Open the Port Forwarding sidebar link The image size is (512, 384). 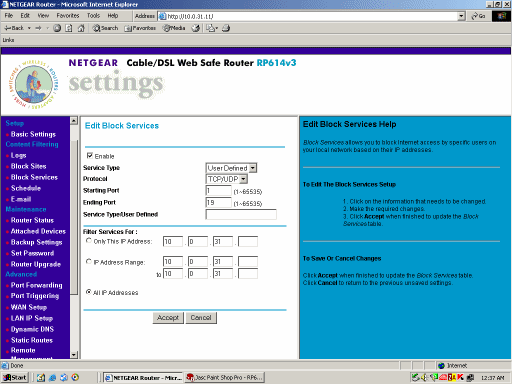[36, 285]
